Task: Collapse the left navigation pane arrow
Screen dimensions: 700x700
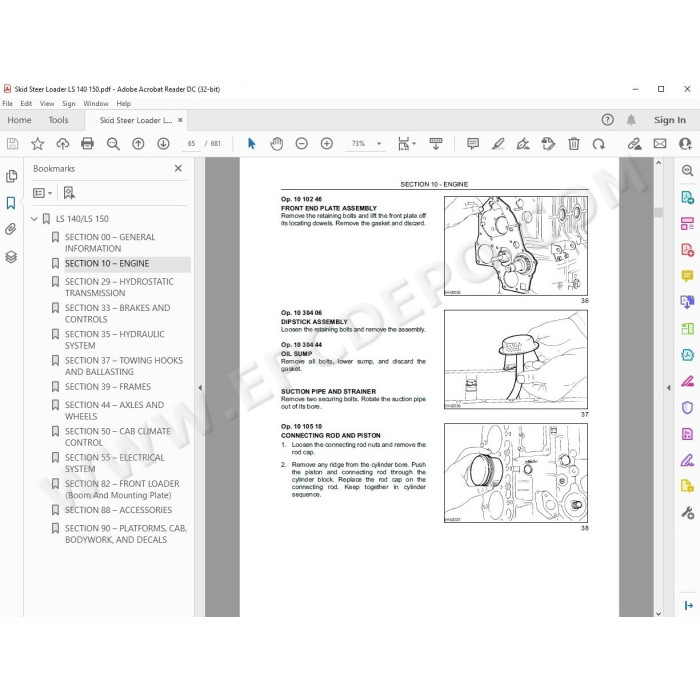Action: [x=200, y=388]
